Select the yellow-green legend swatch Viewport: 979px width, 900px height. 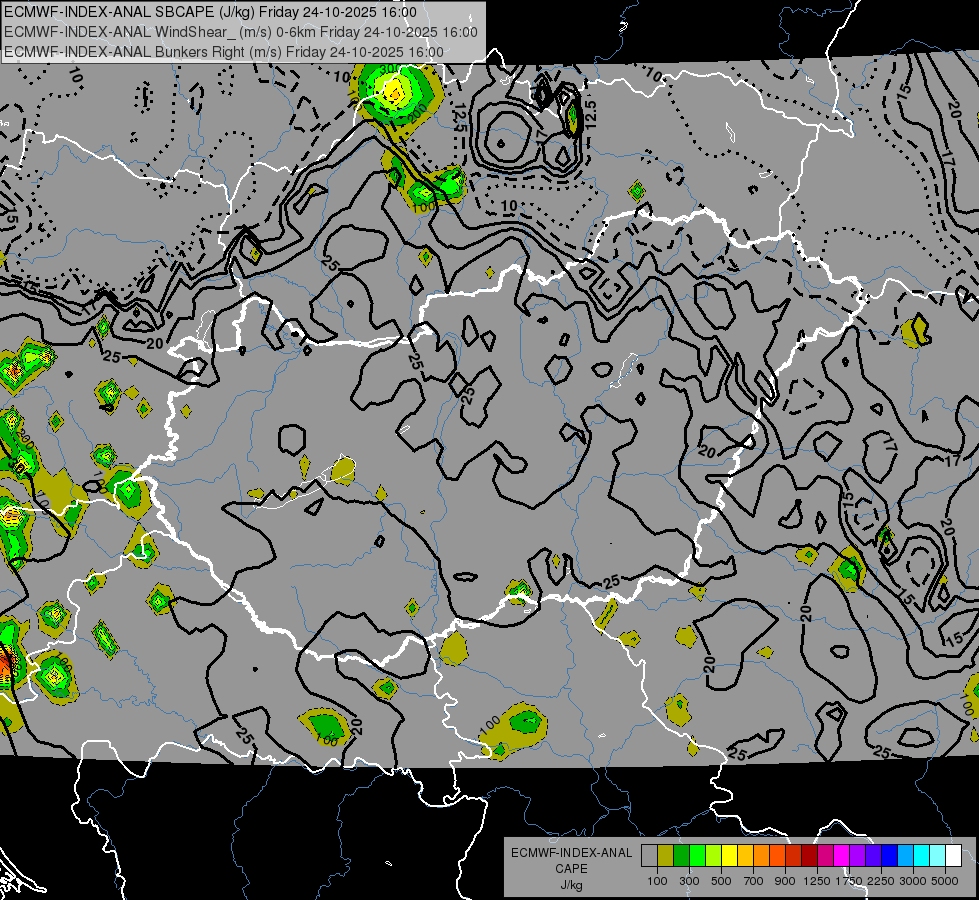click(x=714, y=856)
